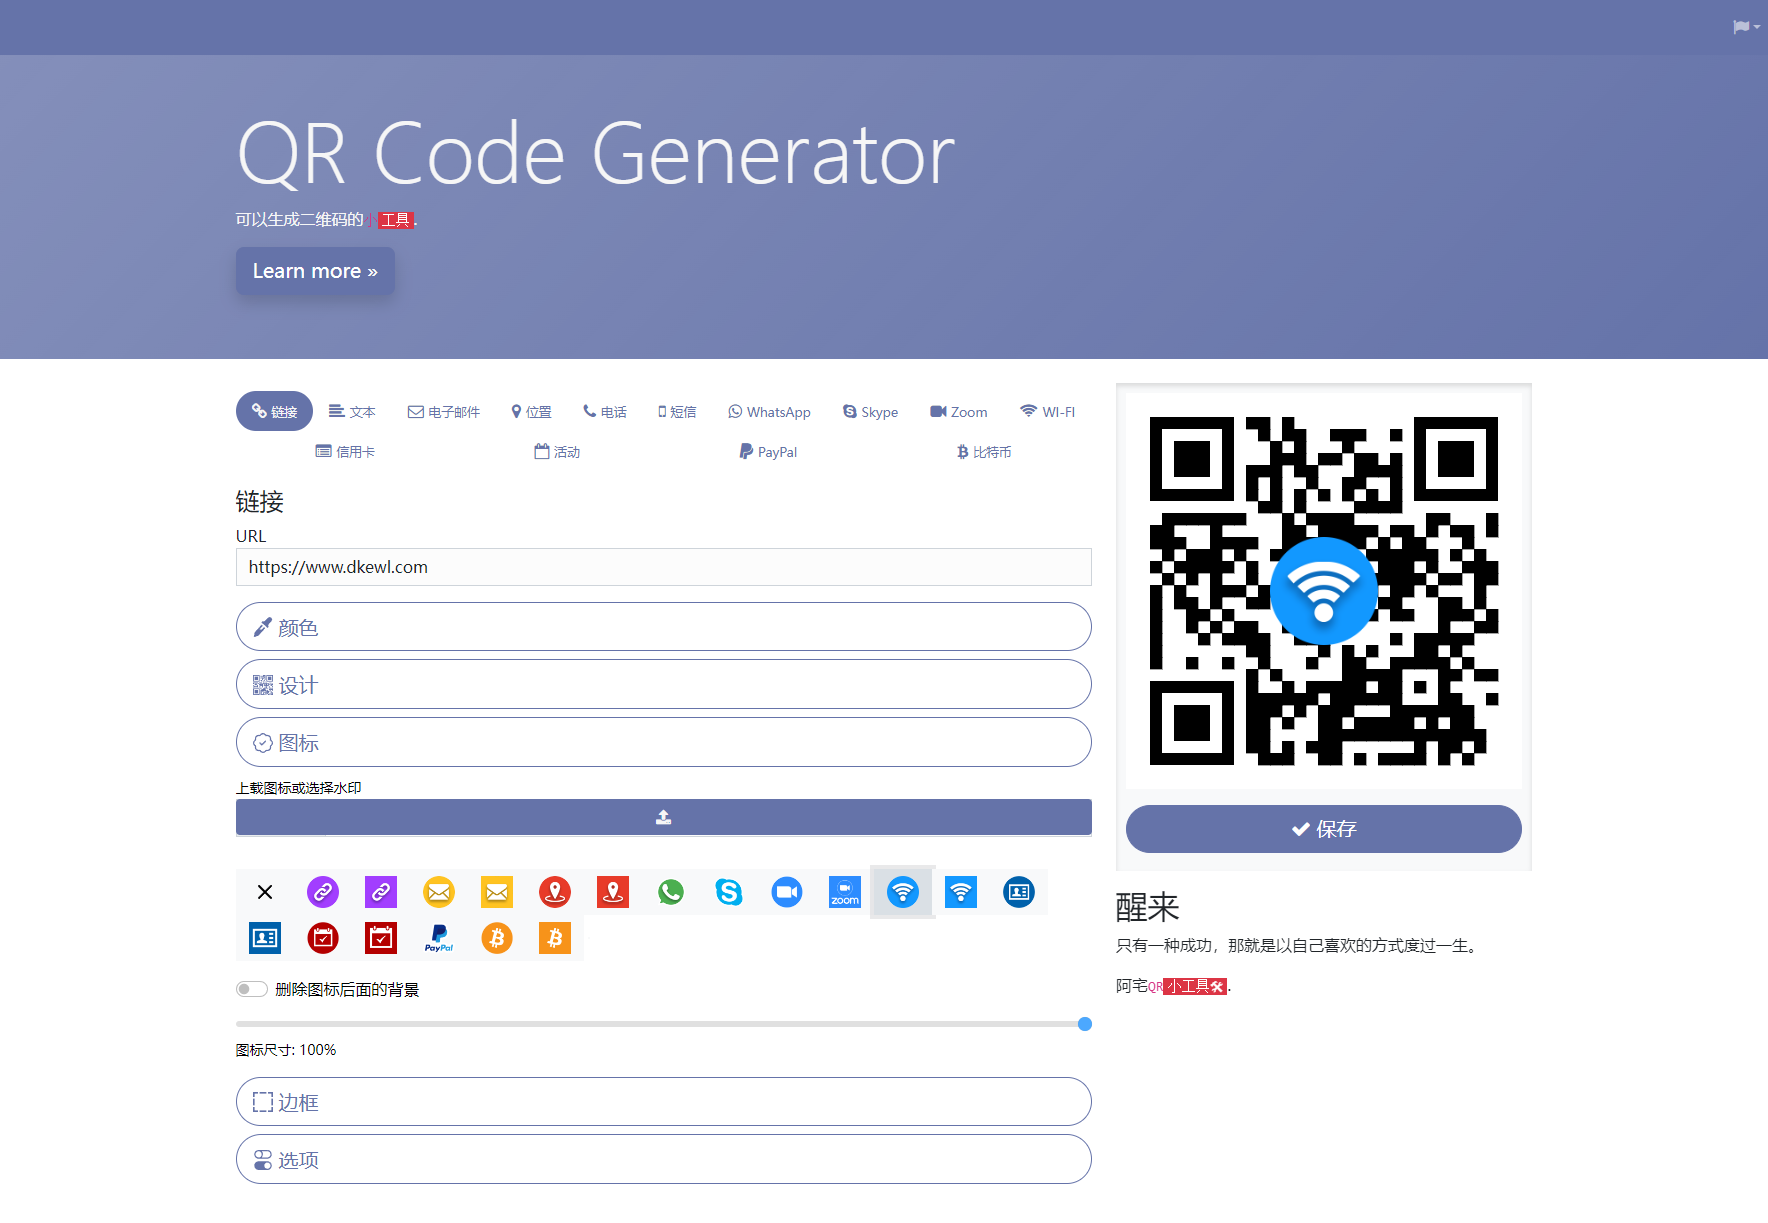Switch to the 文本 tab

[x=352, y=411]
